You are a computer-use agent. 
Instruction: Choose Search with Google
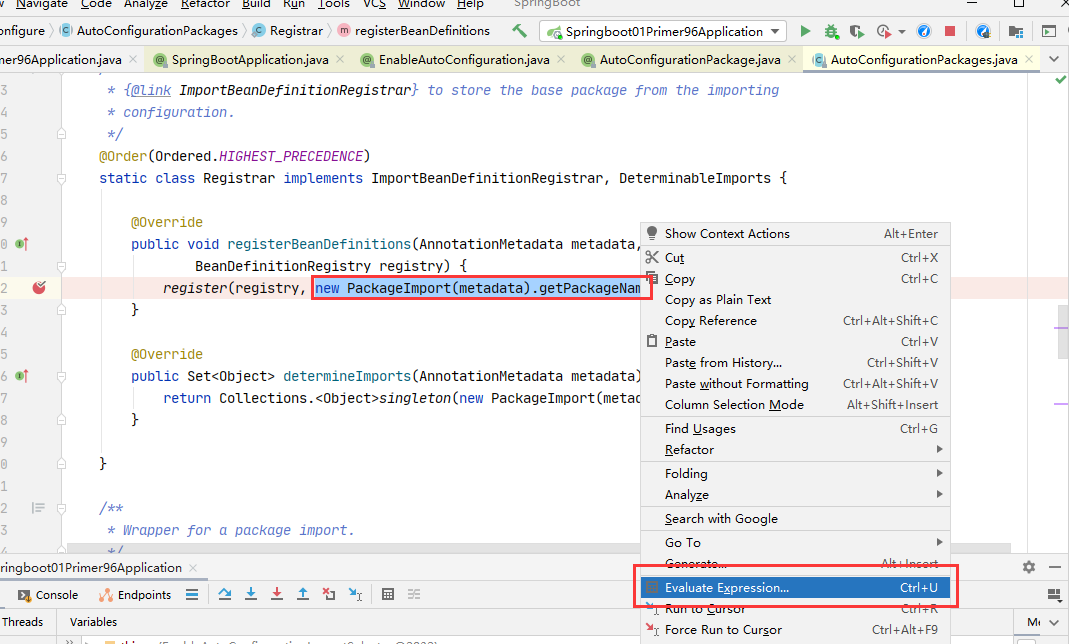[796, 519]
